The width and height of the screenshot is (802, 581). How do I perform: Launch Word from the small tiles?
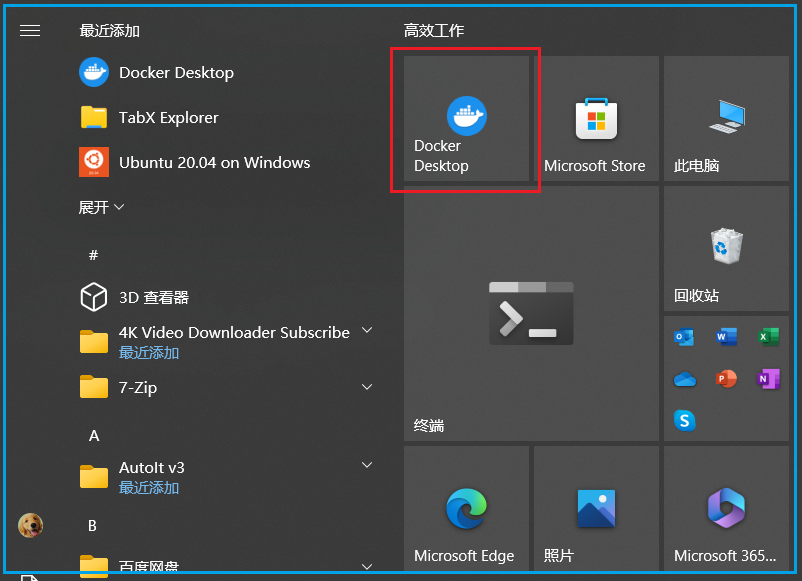(726, 337)
